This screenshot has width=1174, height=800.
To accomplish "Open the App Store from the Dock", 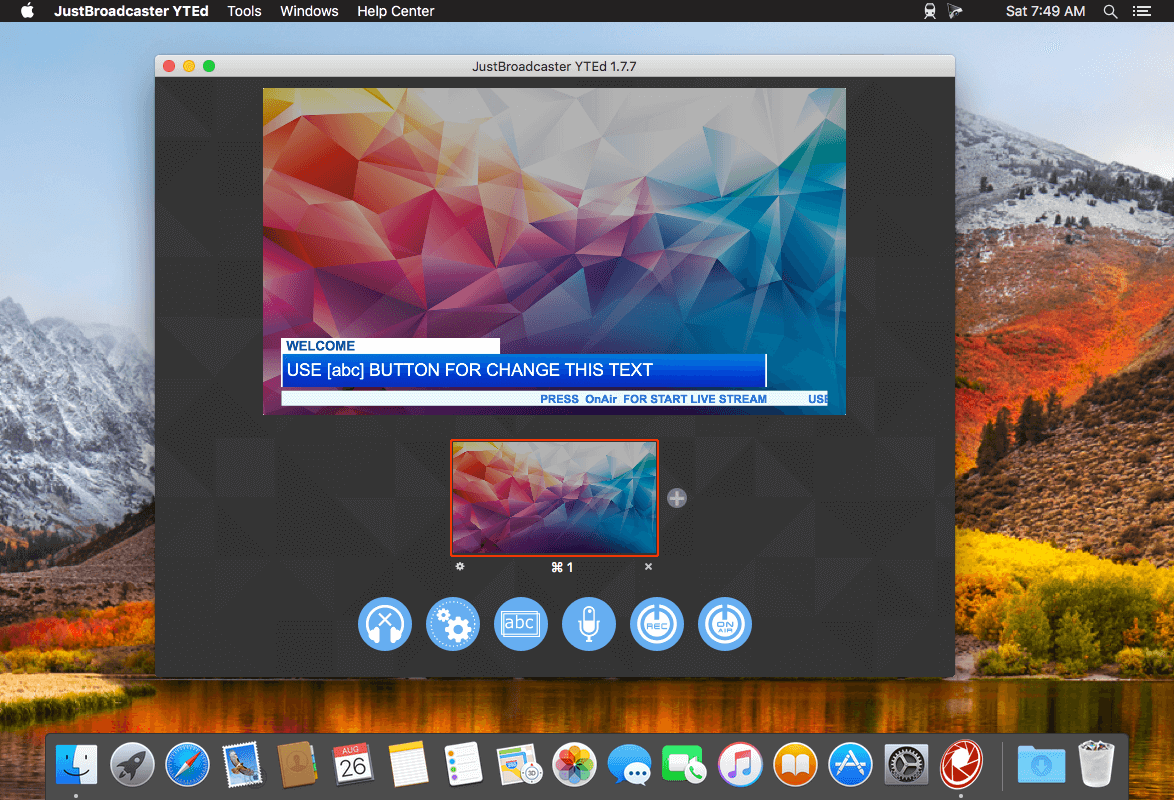I will [x=851, y=765].
